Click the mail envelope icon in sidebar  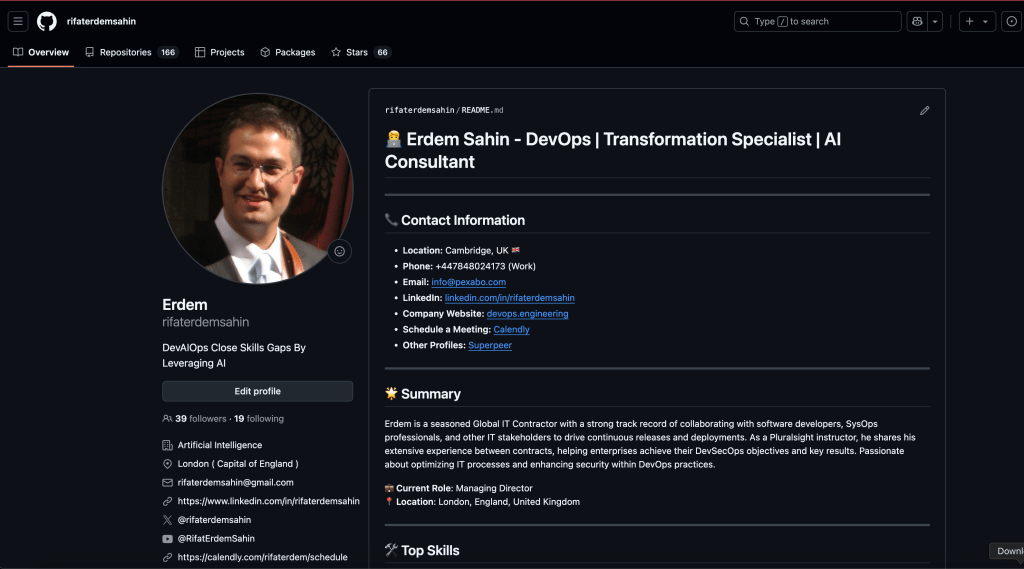(167, 483)
